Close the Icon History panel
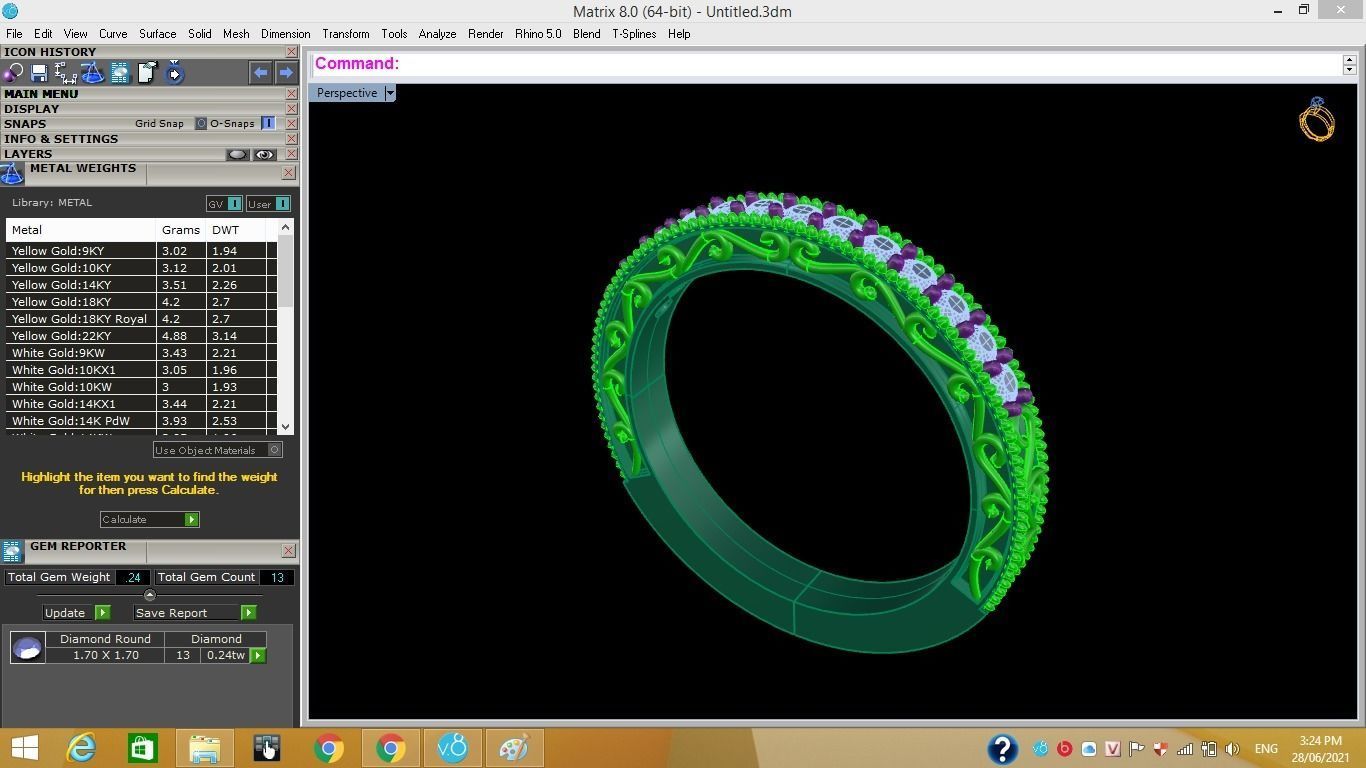Viewport: 1366px width, 768px height. coord(291,52)
